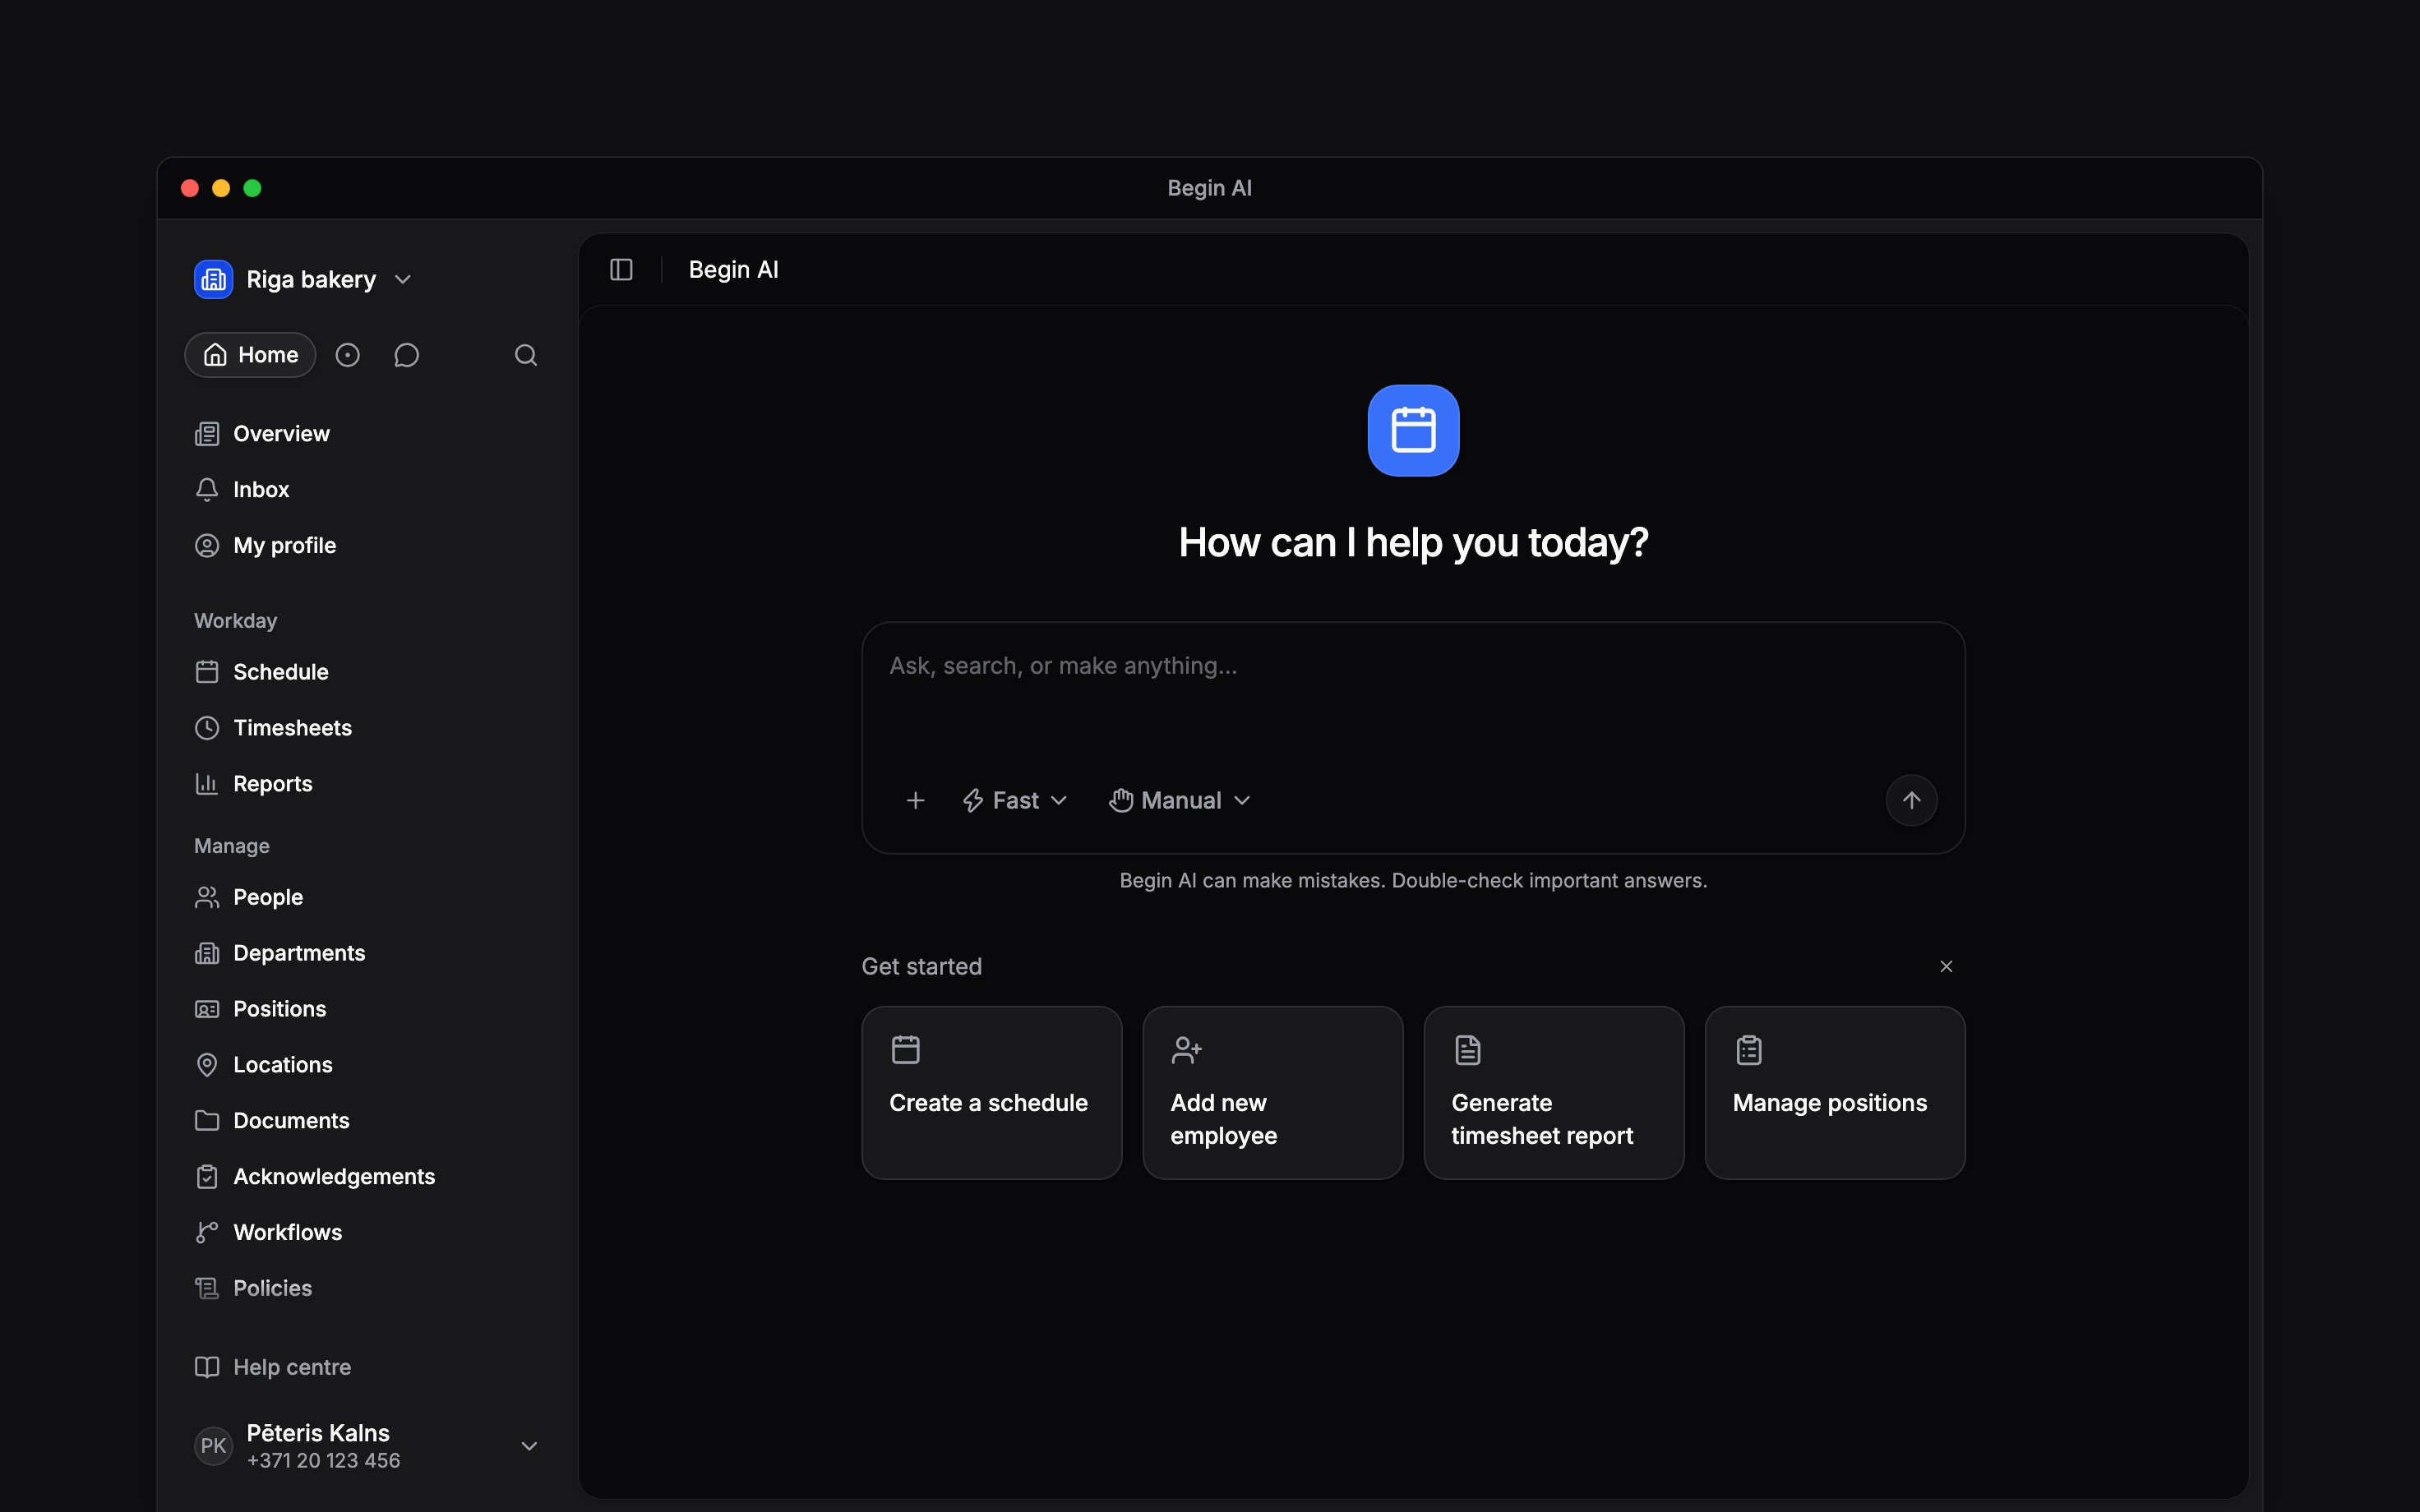Click the plus attach button
Image resolution: width=2420 pixels, height=1512 pixels.
coord(915,800)
